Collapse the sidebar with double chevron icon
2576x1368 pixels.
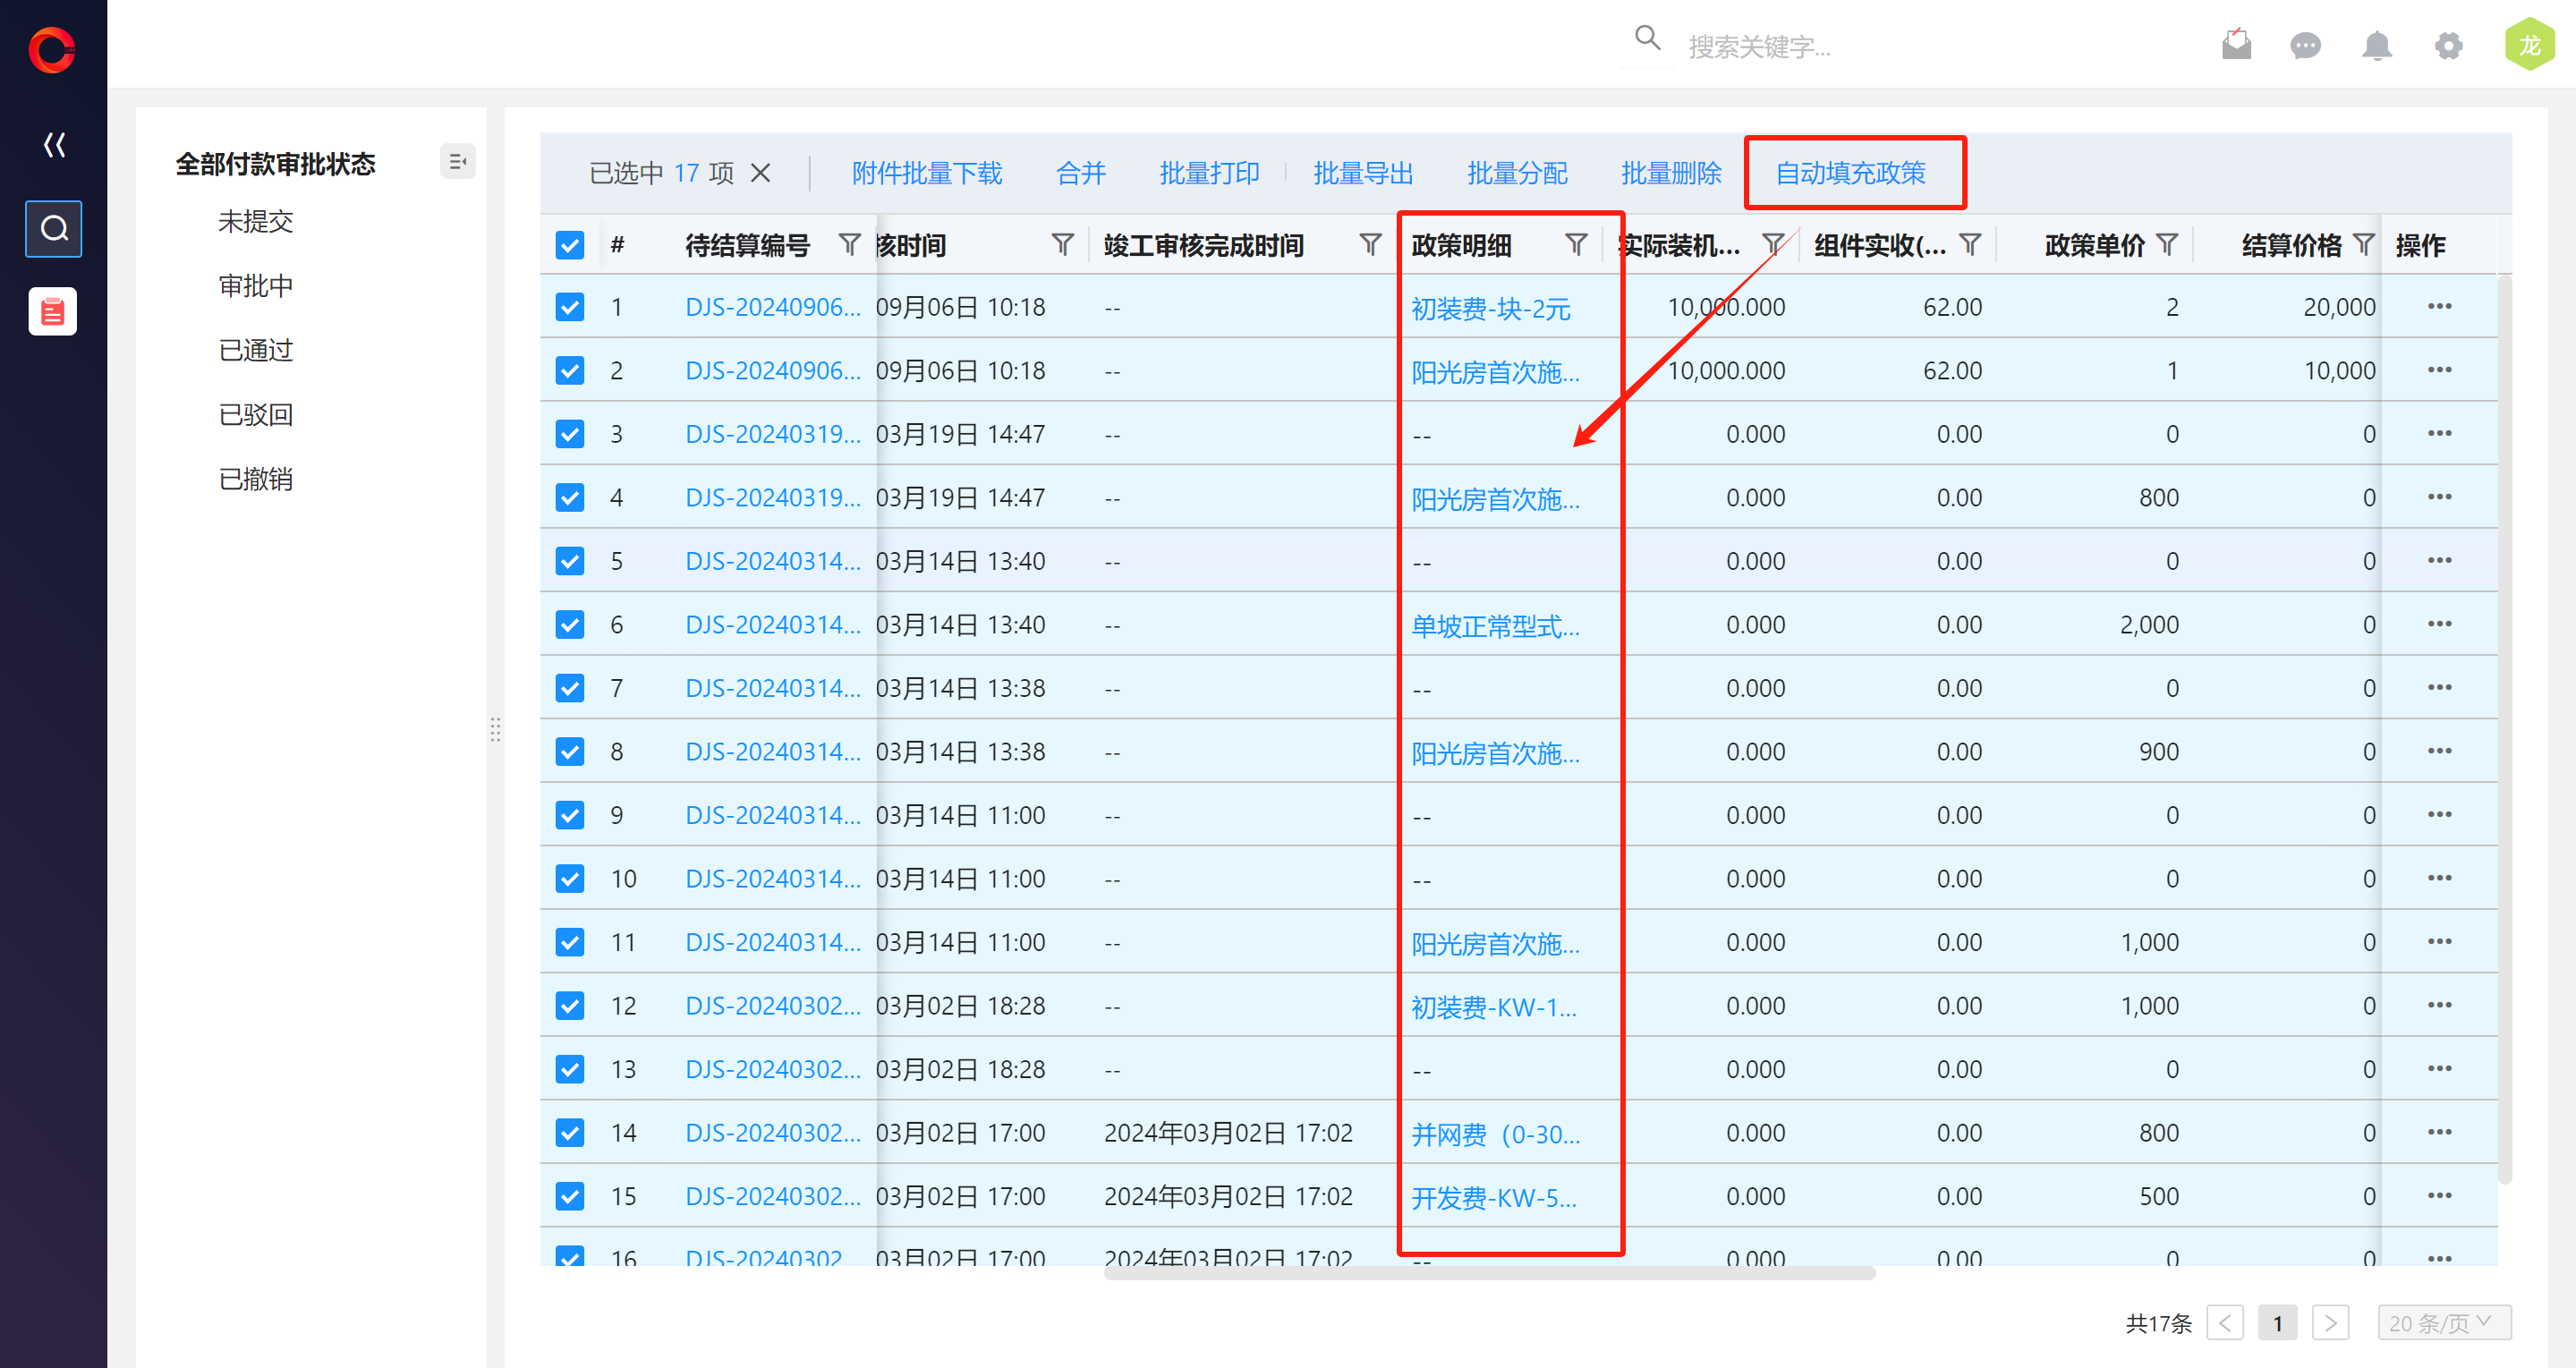click(54, 145)
